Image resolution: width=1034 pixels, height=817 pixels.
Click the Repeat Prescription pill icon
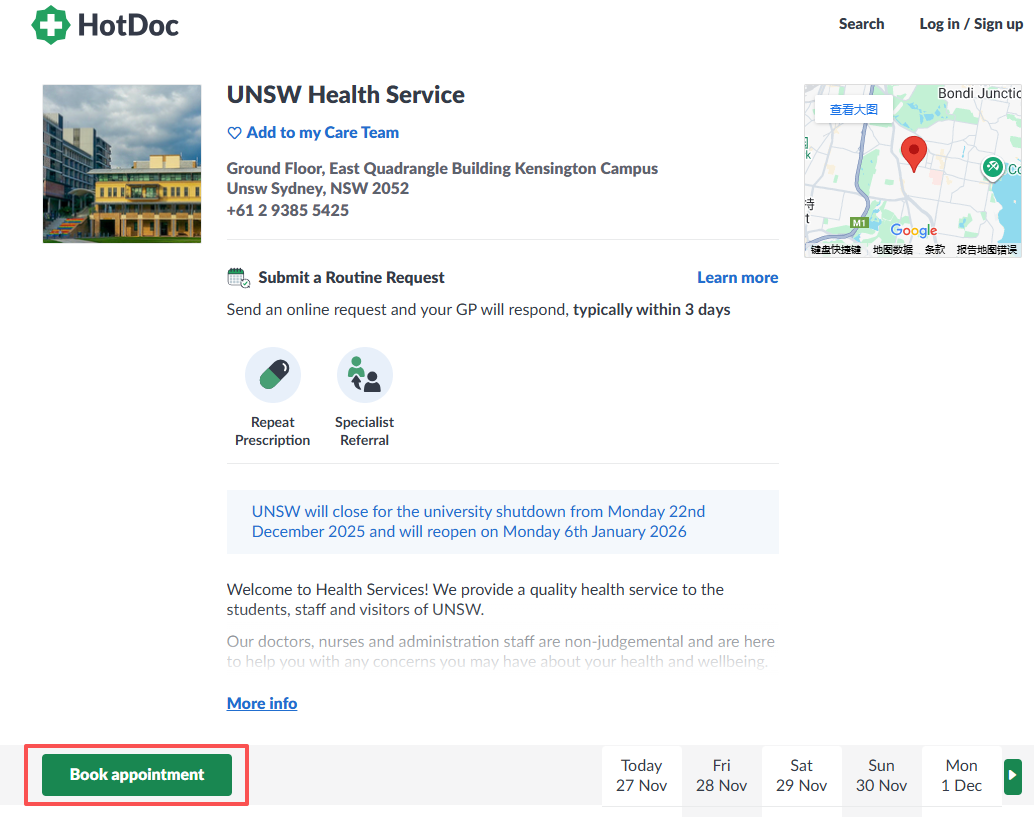coord(273,375)
